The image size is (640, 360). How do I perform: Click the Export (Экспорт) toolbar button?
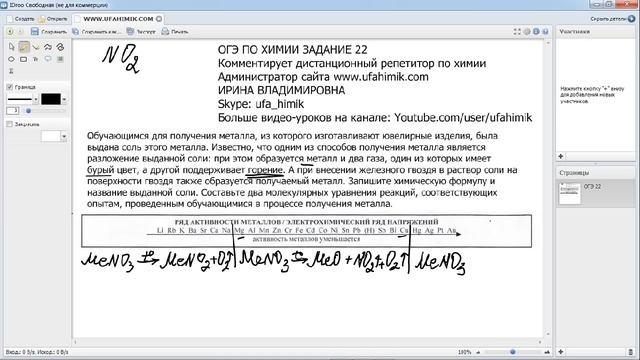(141, 31)
